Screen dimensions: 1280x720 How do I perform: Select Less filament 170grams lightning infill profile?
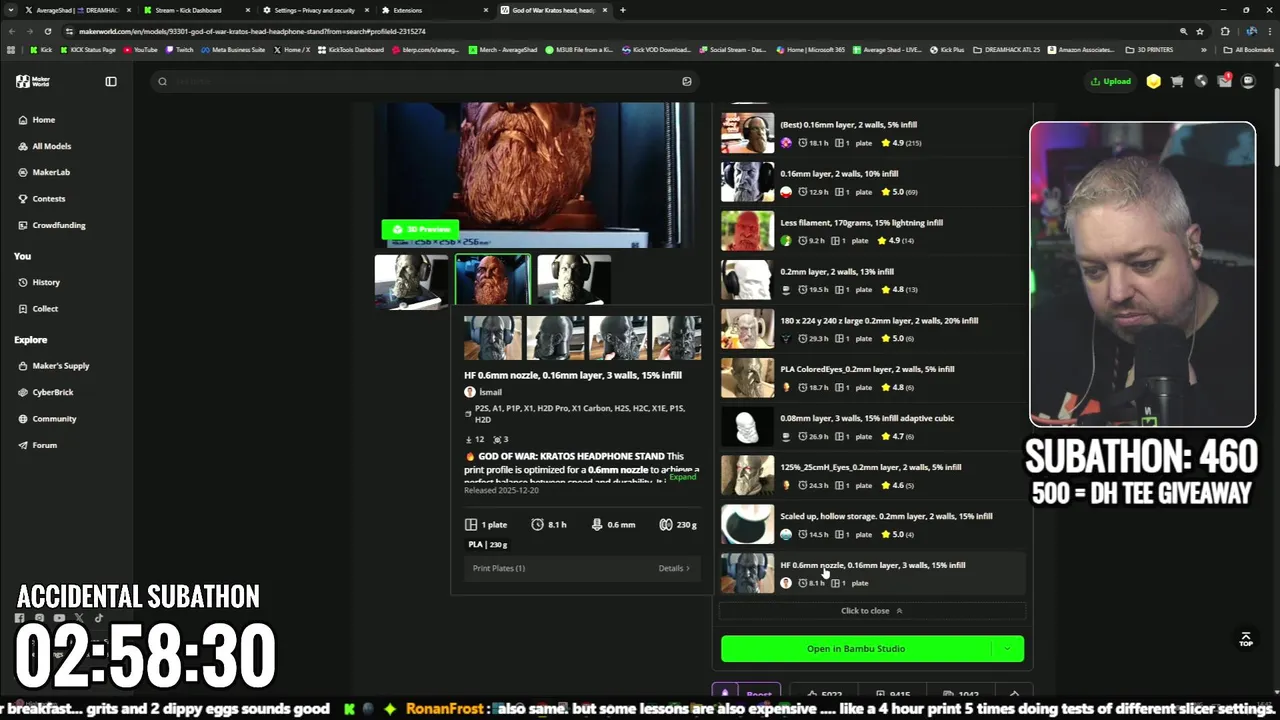[872, 231]
